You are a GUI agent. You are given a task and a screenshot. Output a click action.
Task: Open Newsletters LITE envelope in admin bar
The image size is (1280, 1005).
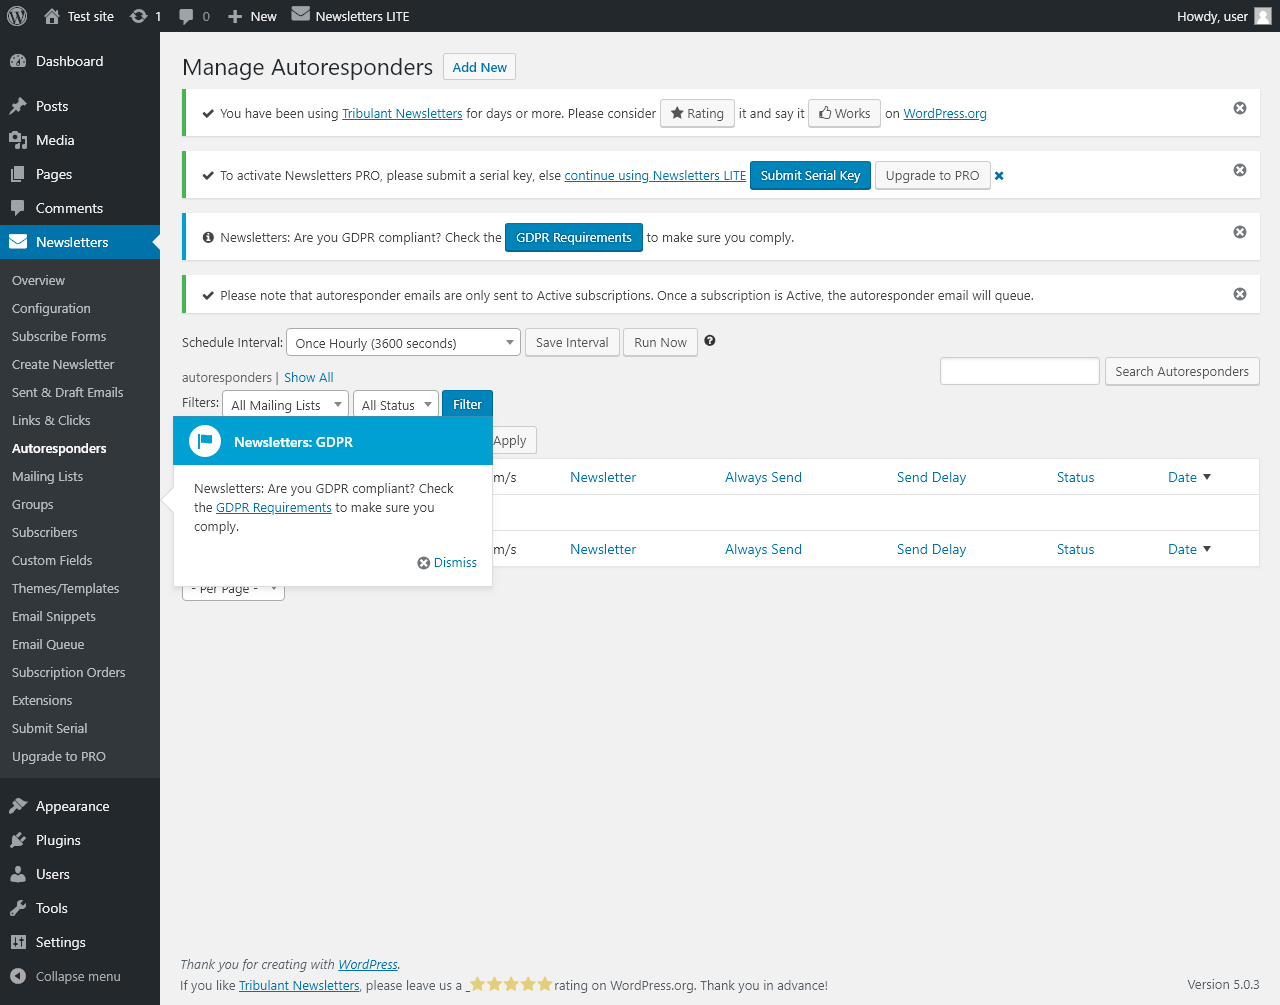click(x=300, y=14)
